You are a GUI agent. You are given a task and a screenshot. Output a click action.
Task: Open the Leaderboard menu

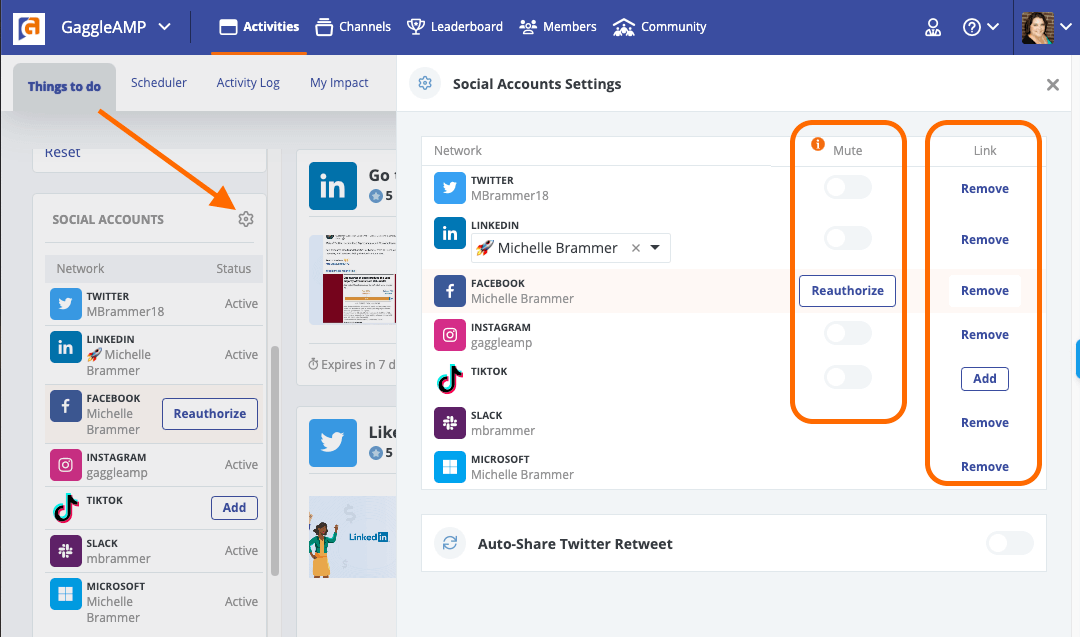point(455,27)
